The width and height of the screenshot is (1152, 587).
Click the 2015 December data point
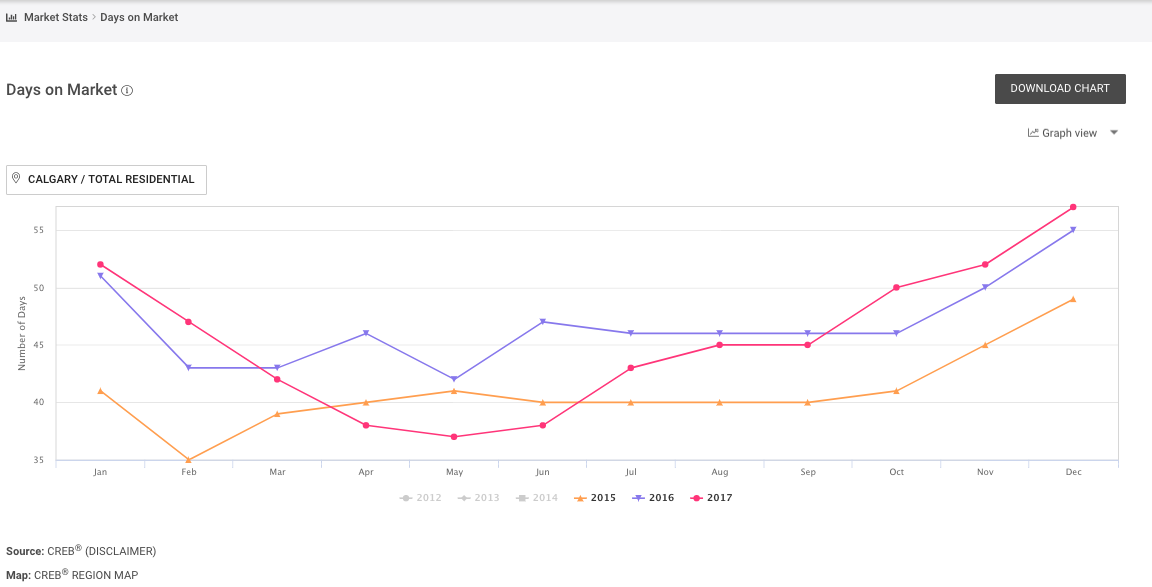[1073, 299]
